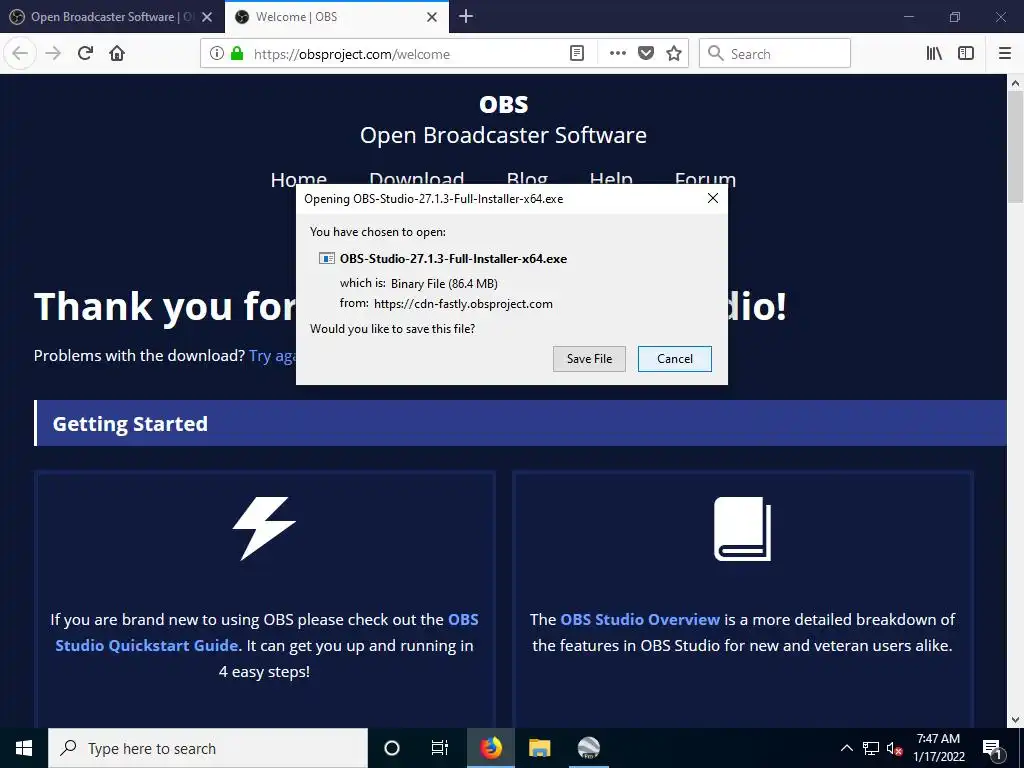The height and width of the screenshot is (768, 1024).
Task: Click the network tray icon
Action: tap(871, 748)
